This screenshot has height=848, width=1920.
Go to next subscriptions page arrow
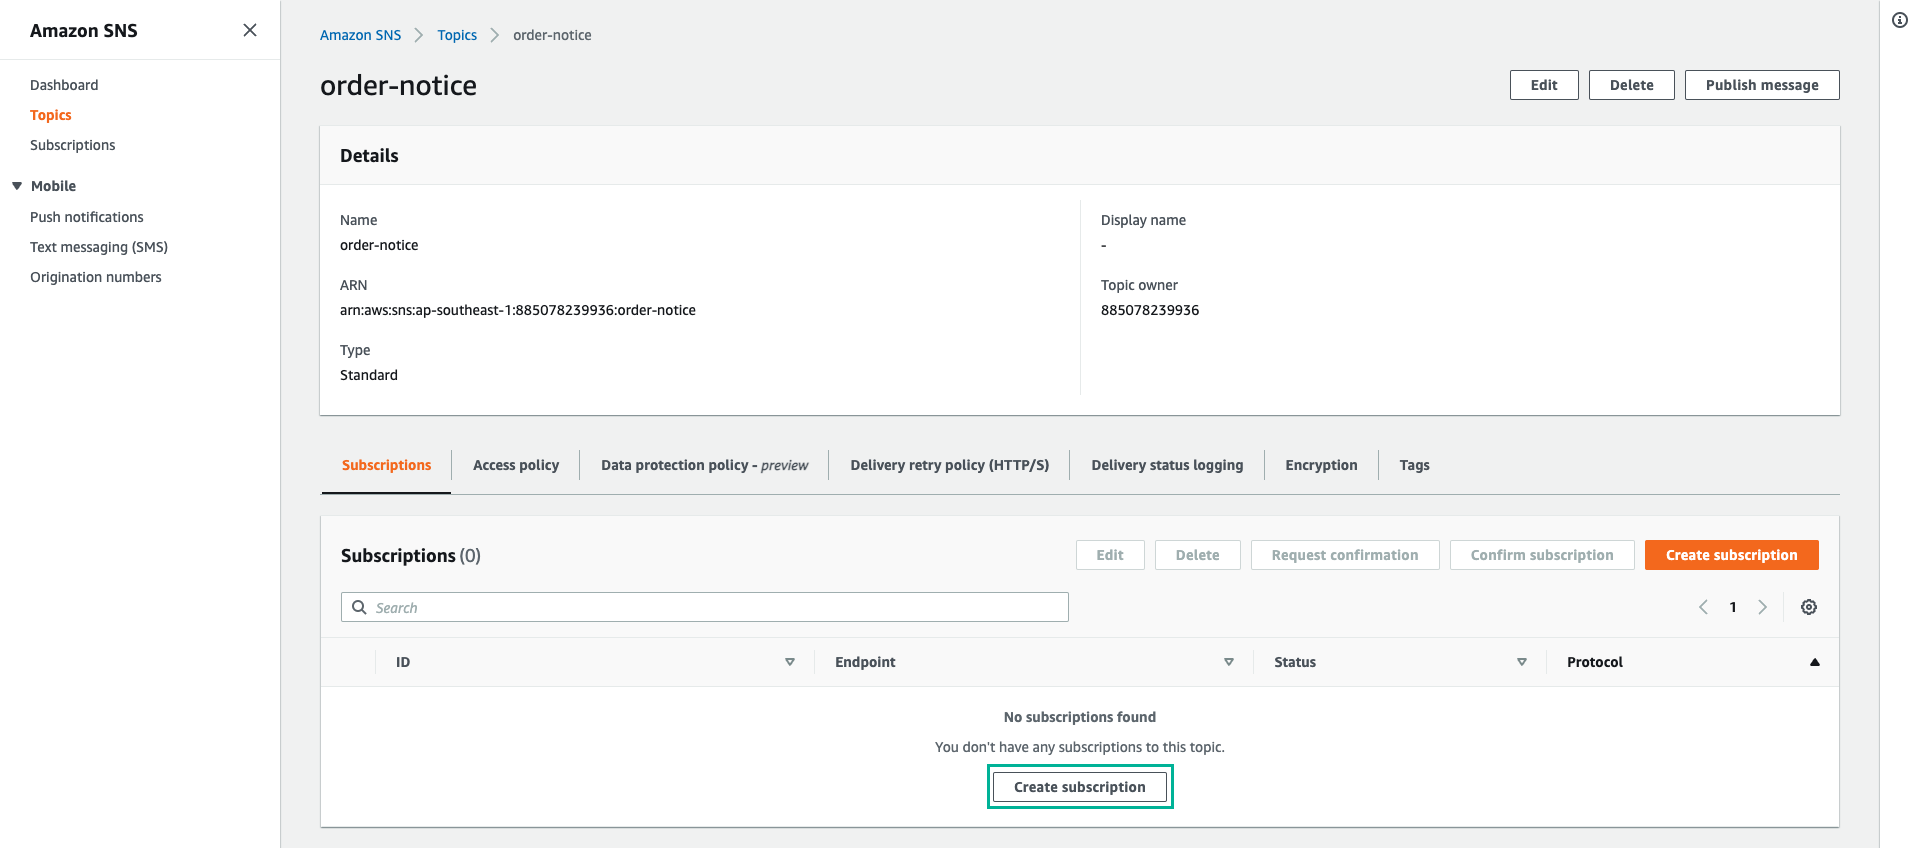(1763, 607)
